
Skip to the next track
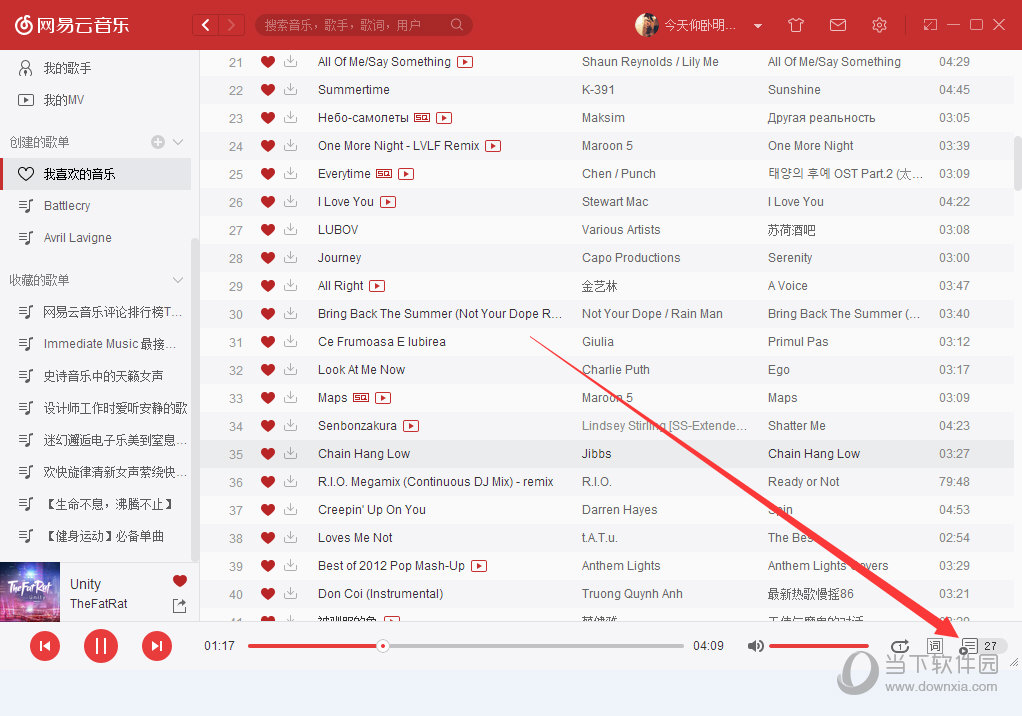click(156, 646)
